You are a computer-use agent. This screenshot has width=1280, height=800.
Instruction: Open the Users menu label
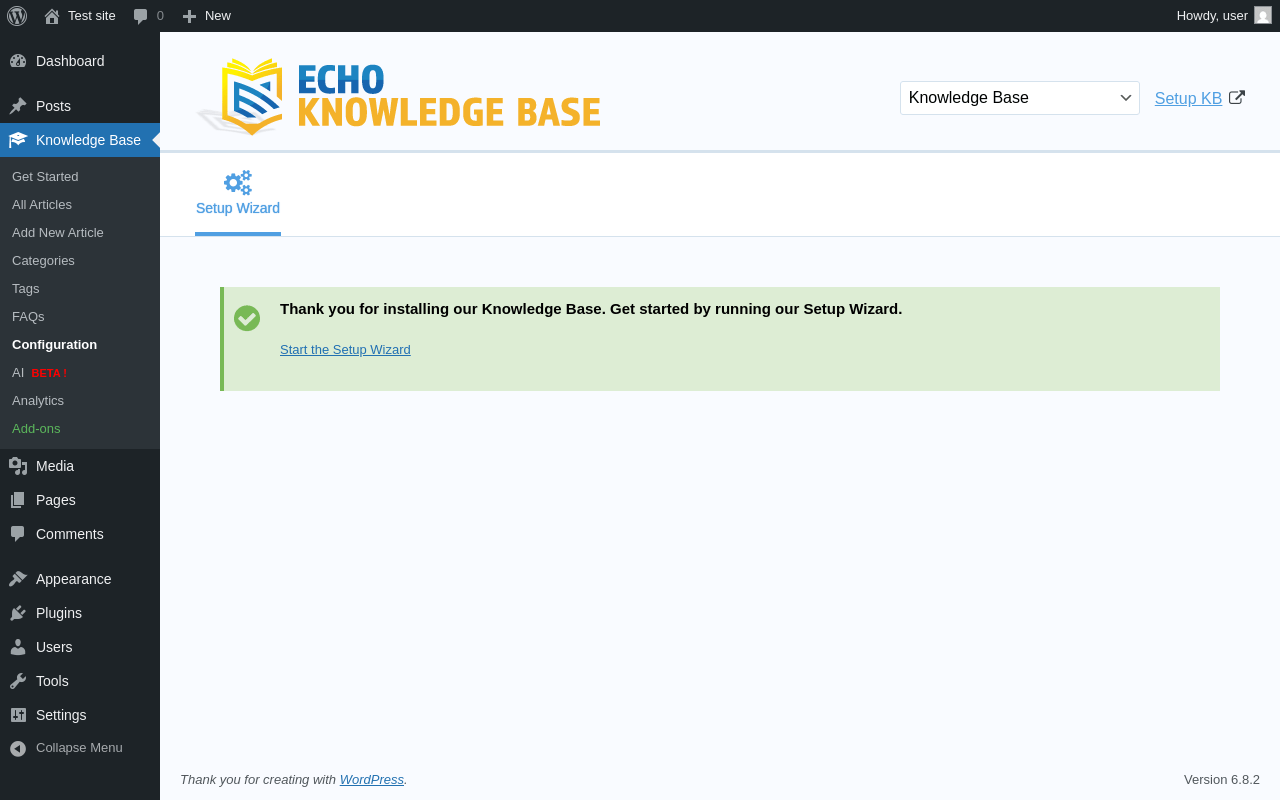pos(54,647)
